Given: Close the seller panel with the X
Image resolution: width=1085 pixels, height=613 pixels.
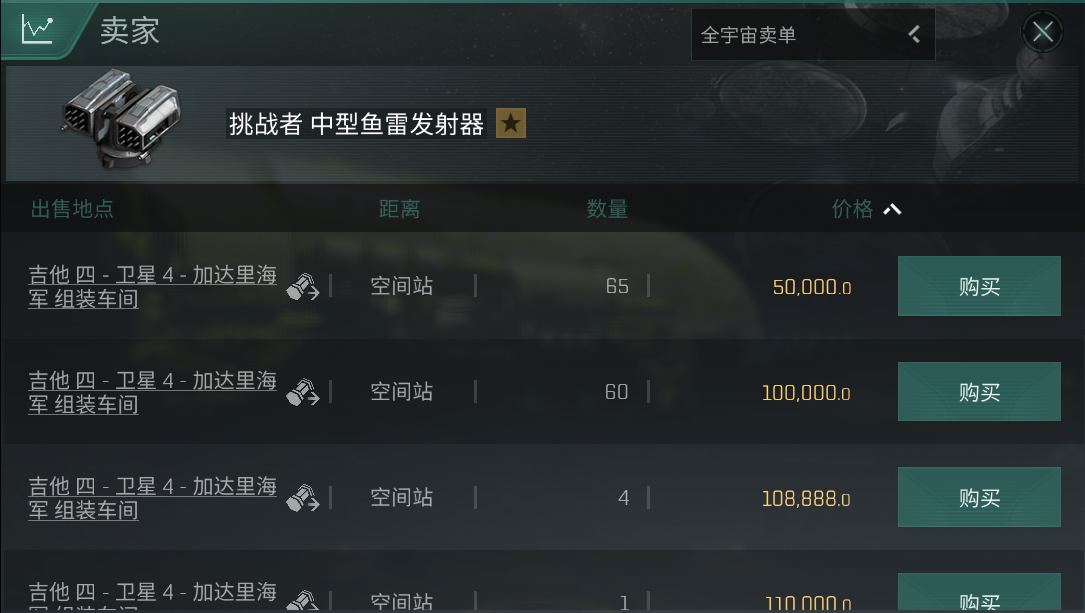Looking at the screenshot, I should [x=1042, y=31].
